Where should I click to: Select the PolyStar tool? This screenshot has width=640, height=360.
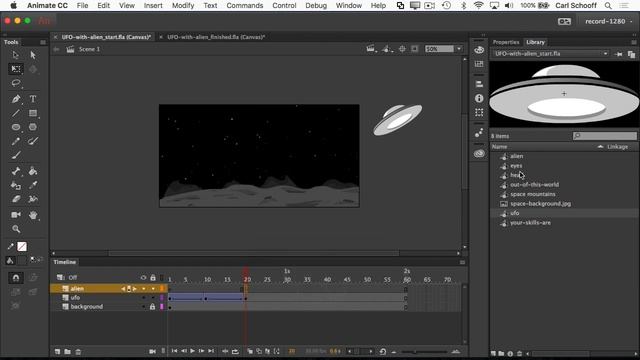(x=33, y=127)
